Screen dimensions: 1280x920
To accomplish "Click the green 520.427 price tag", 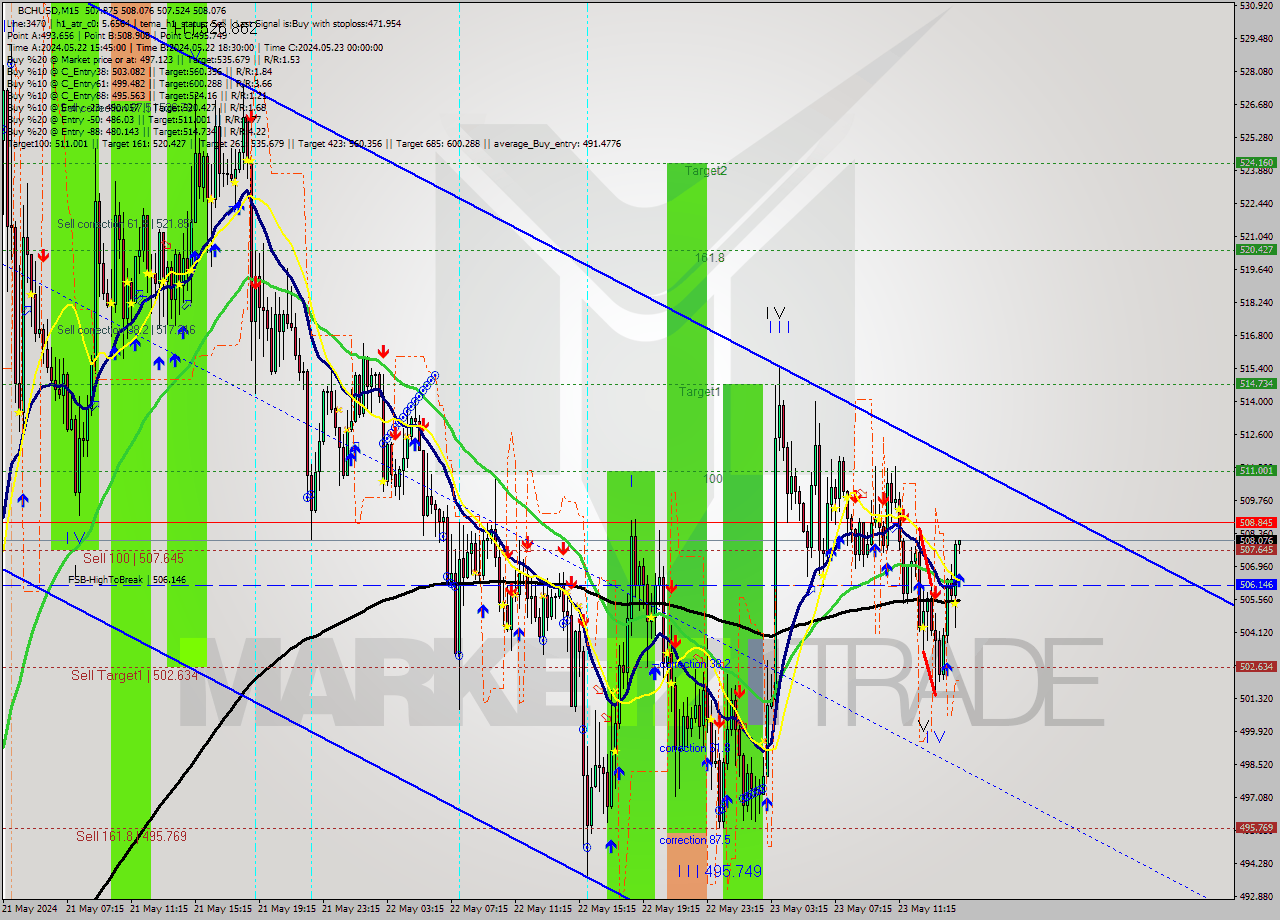I will click(x=1256, y=249).
